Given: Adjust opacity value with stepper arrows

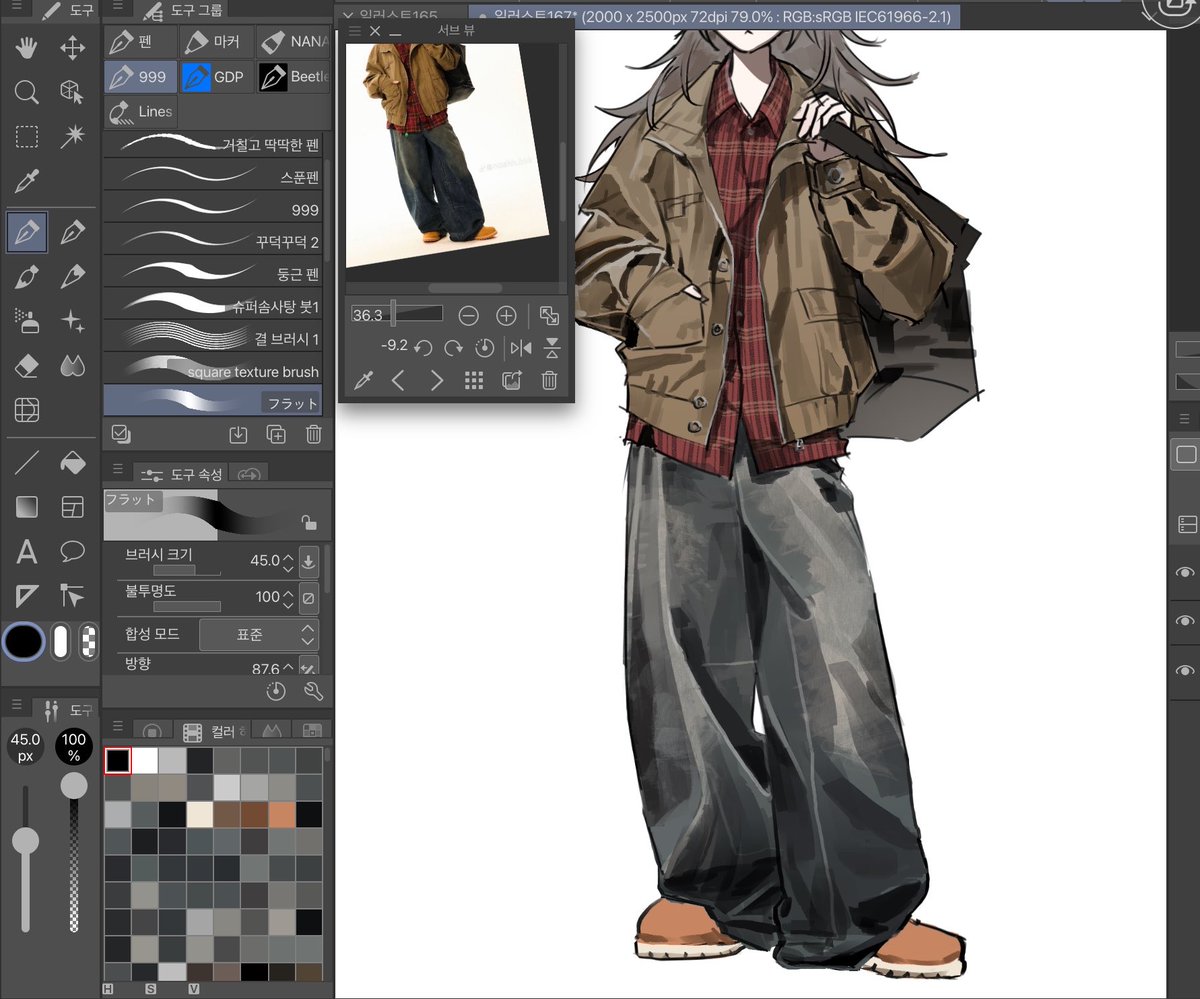Looking at the screenshot, I should click(289, 598).
